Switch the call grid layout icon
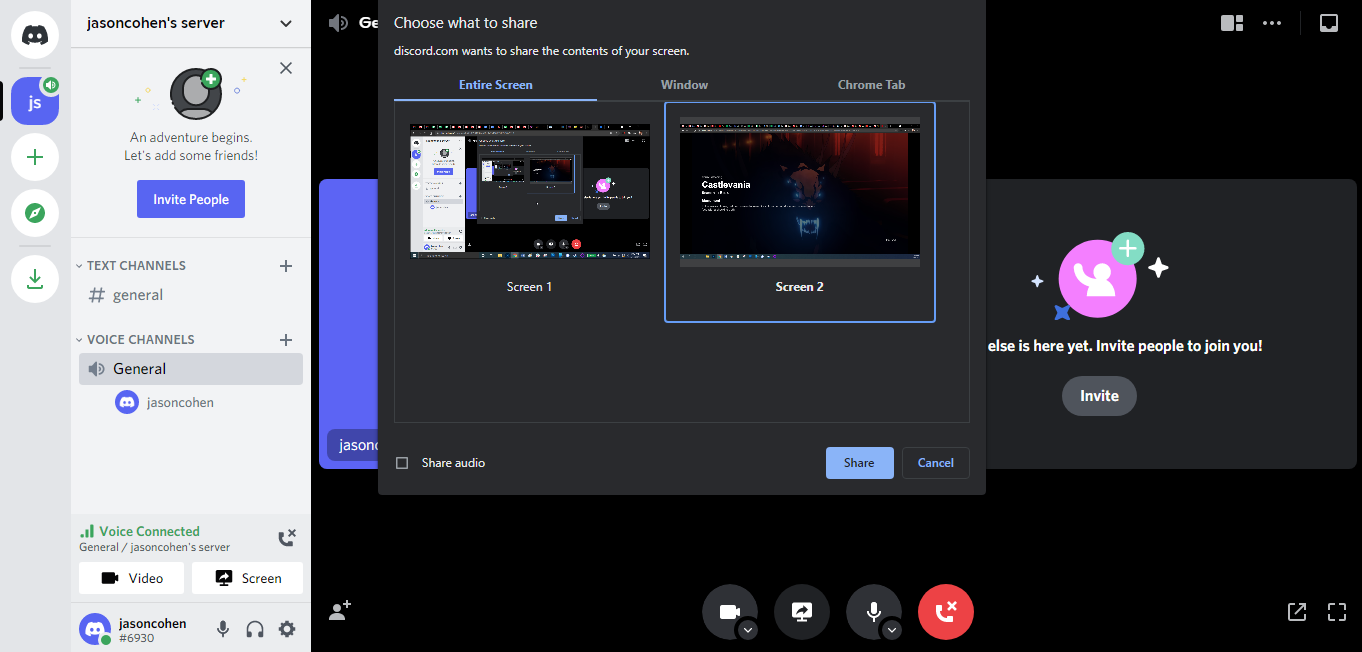This screenshot has width=1362, height=652. (x=1232, y=23)
